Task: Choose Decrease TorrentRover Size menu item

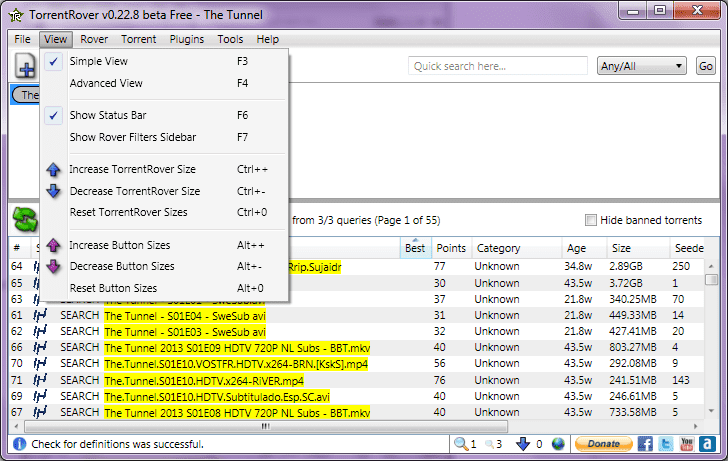Action: 162,191
